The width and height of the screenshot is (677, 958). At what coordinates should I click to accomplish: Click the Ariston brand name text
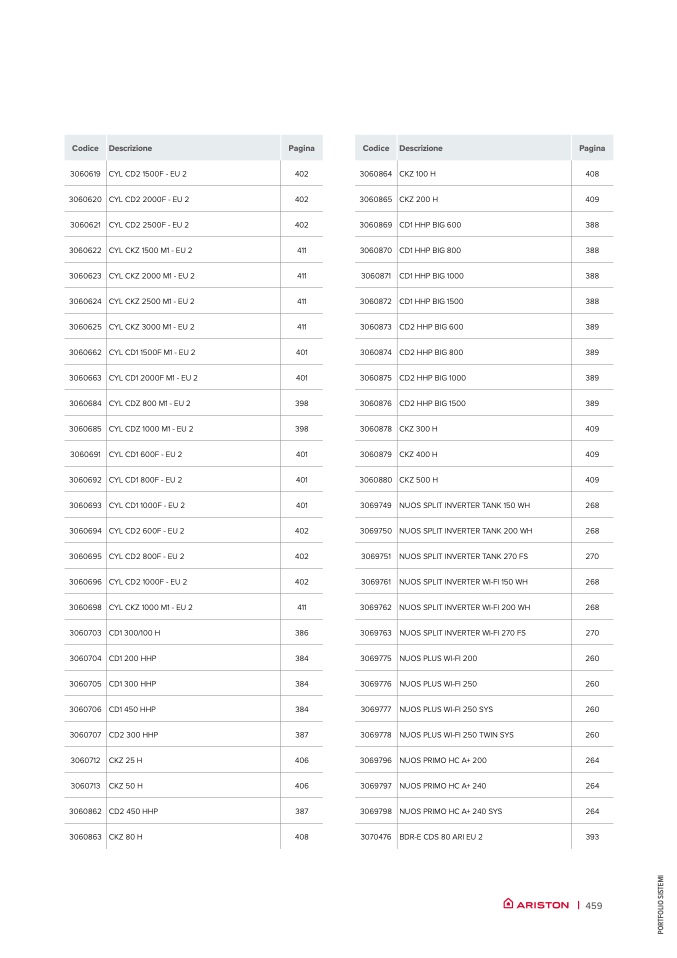543,905
